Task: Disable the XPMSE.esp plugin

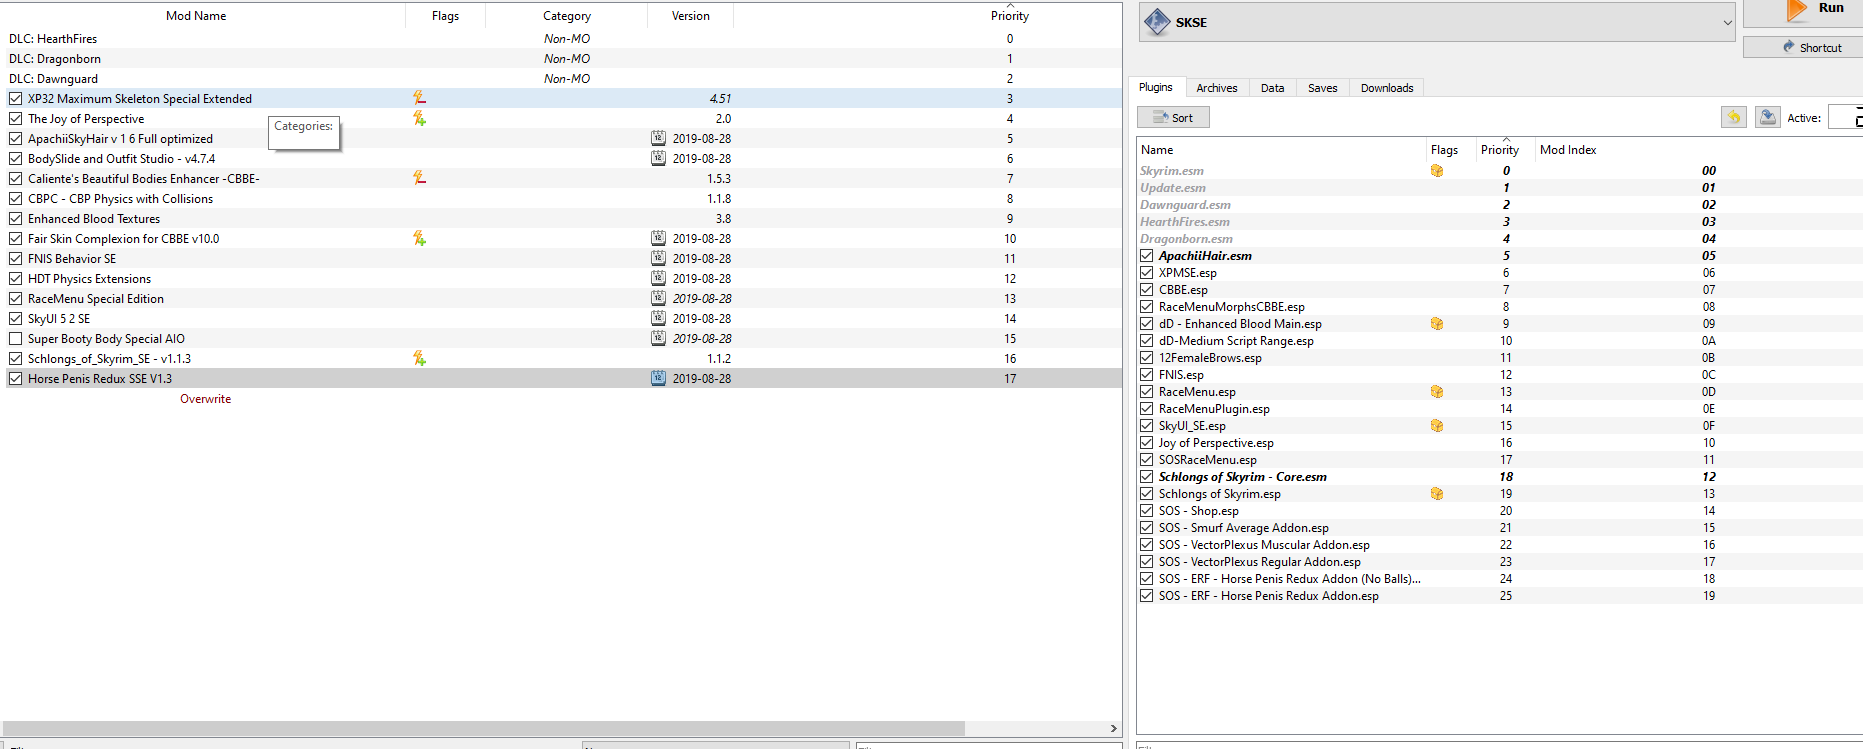Action: 1147,273
